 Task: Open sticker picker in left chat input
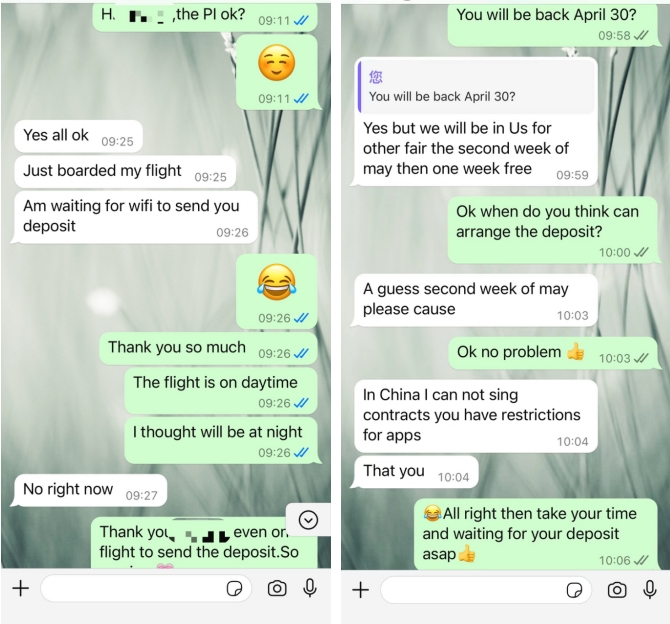tap(234, 589)
